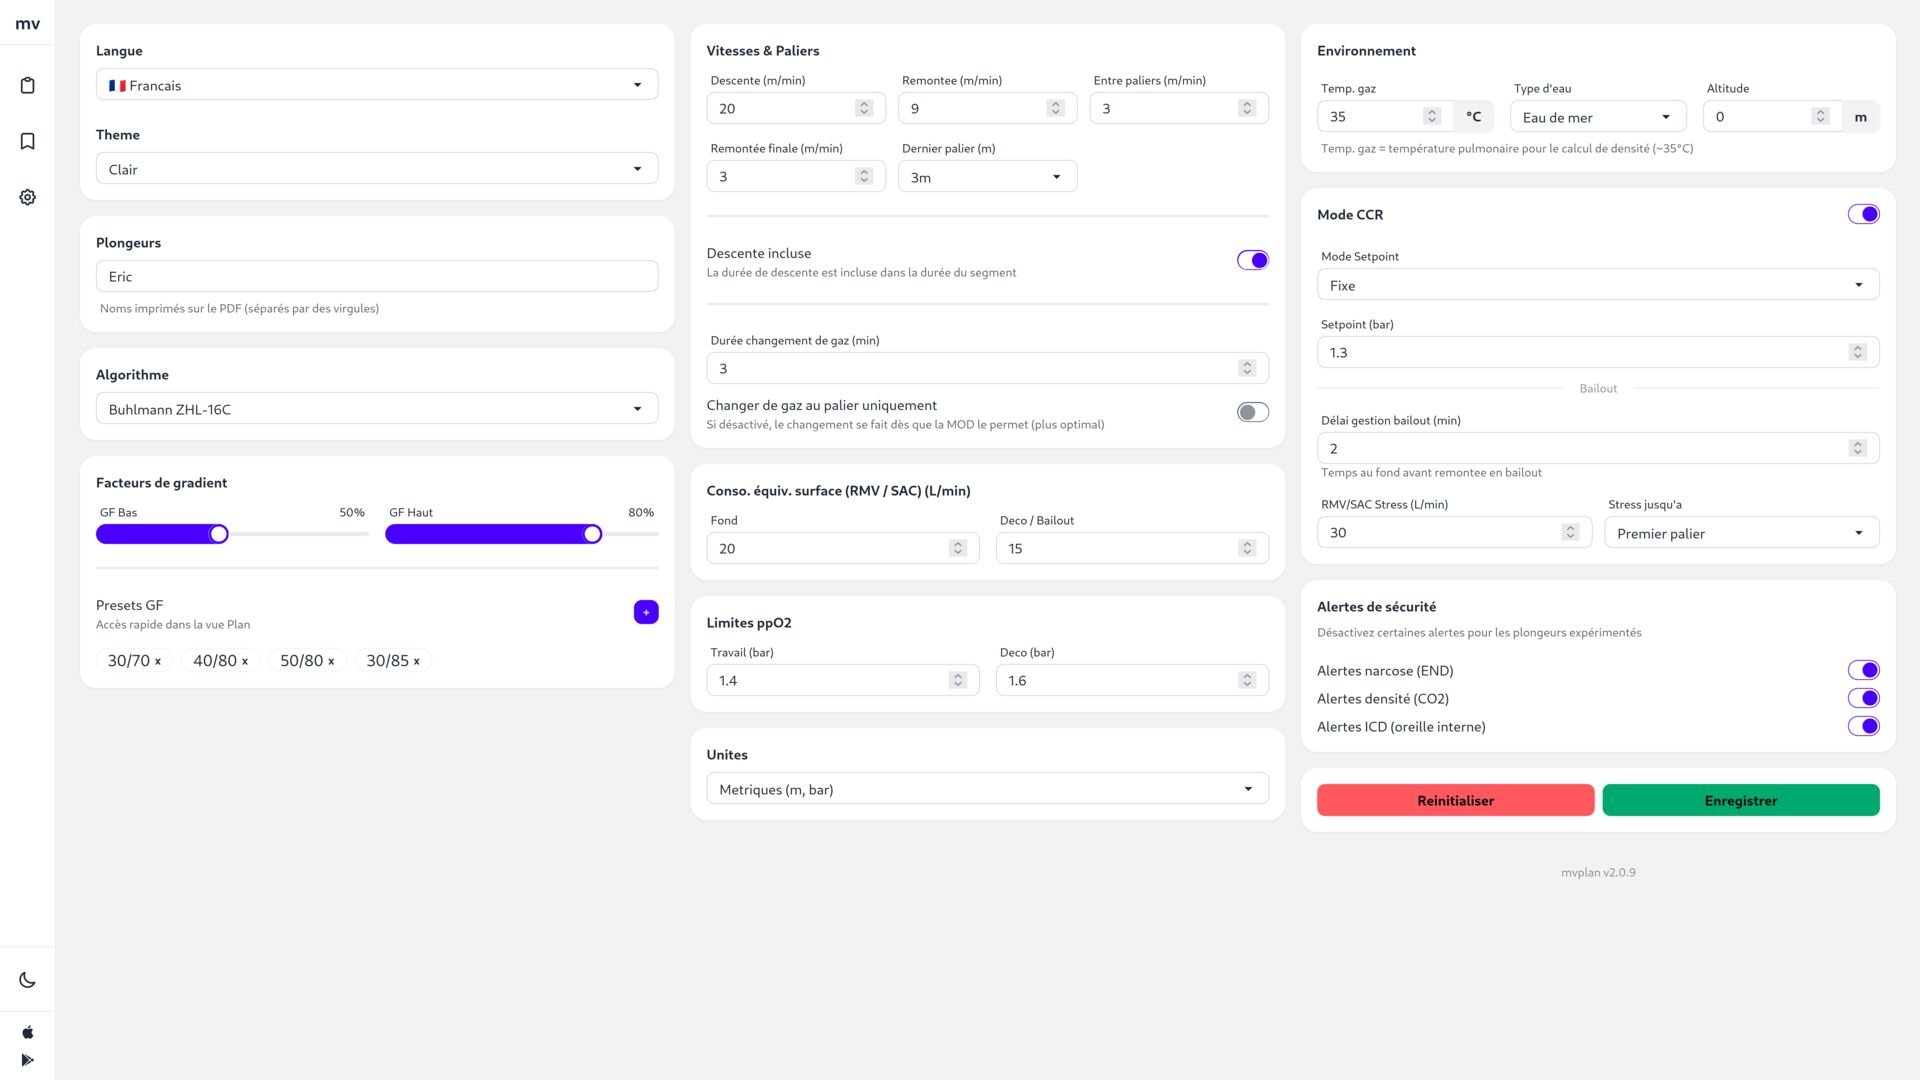Open the Type d'eau dropdown

tap(1597, 117)
